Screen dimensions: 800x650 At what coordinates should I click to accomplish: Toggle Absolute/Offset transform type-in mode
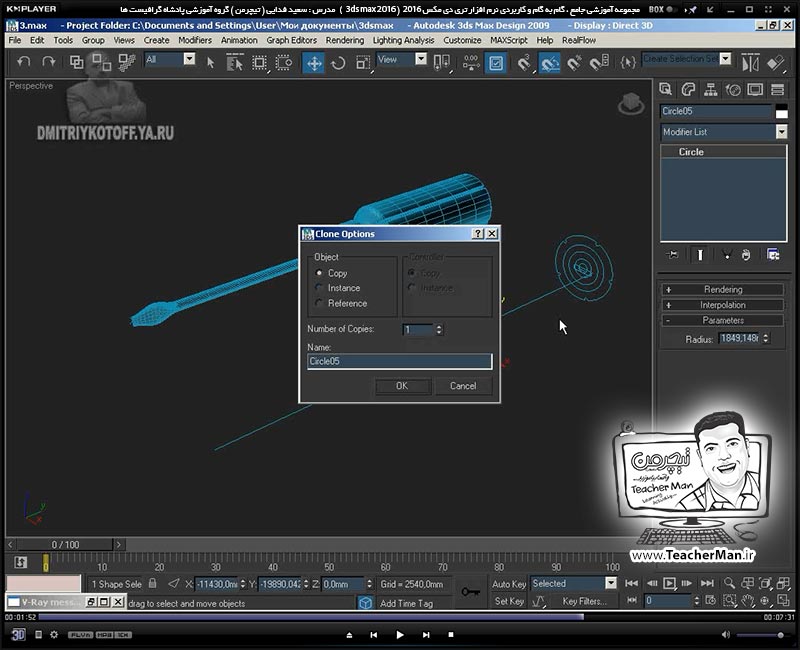point(173,583)
